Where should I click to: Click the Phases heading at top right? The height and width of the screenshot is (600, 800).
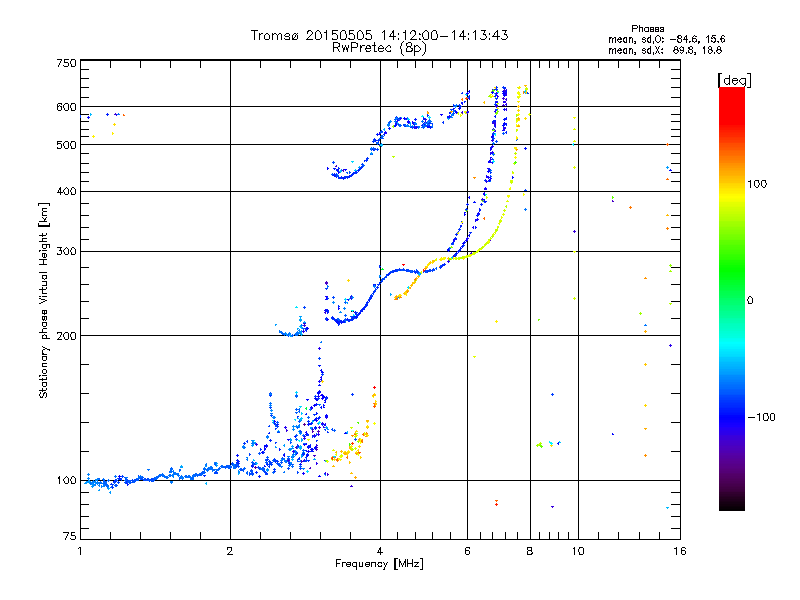tap(652, 28)
